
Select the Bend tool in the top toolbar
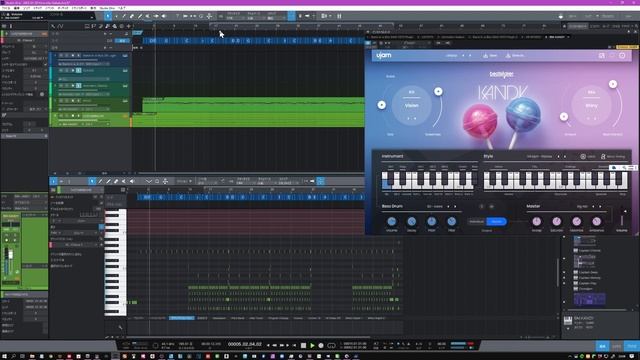click(x=156, y=16)
